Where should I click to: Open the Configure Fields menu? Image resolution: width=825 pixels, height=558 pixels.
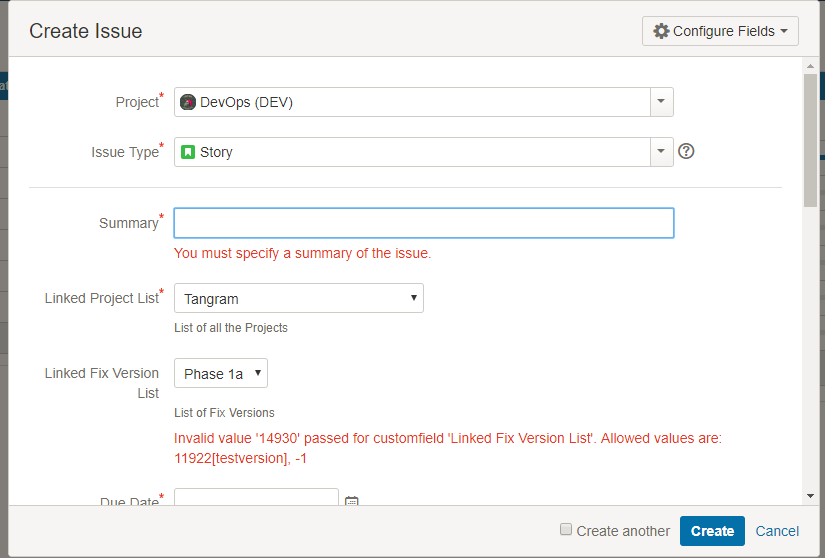pyautogui.click(x=720, y=31)
